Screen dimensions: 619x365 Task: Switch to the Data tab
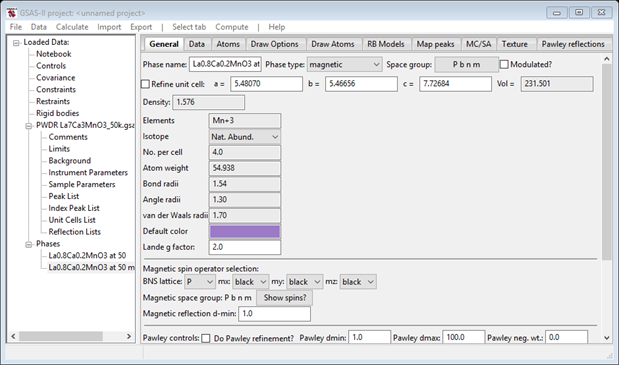(x=197, y=44)
